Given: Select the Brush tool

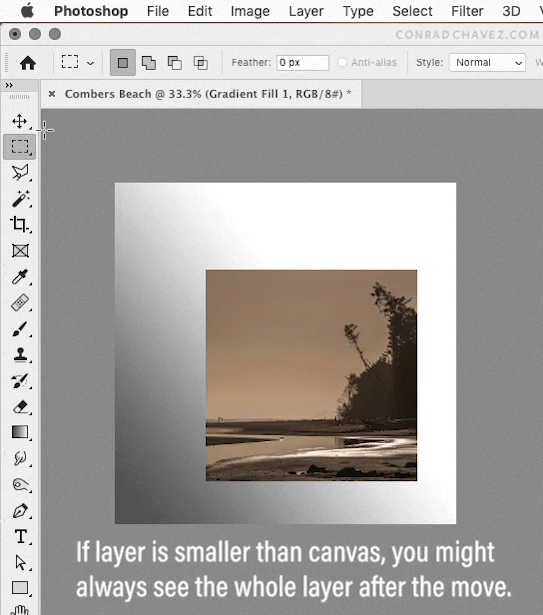Looking at the screenshot, I should pyautogui.click(x=20, y=329).
